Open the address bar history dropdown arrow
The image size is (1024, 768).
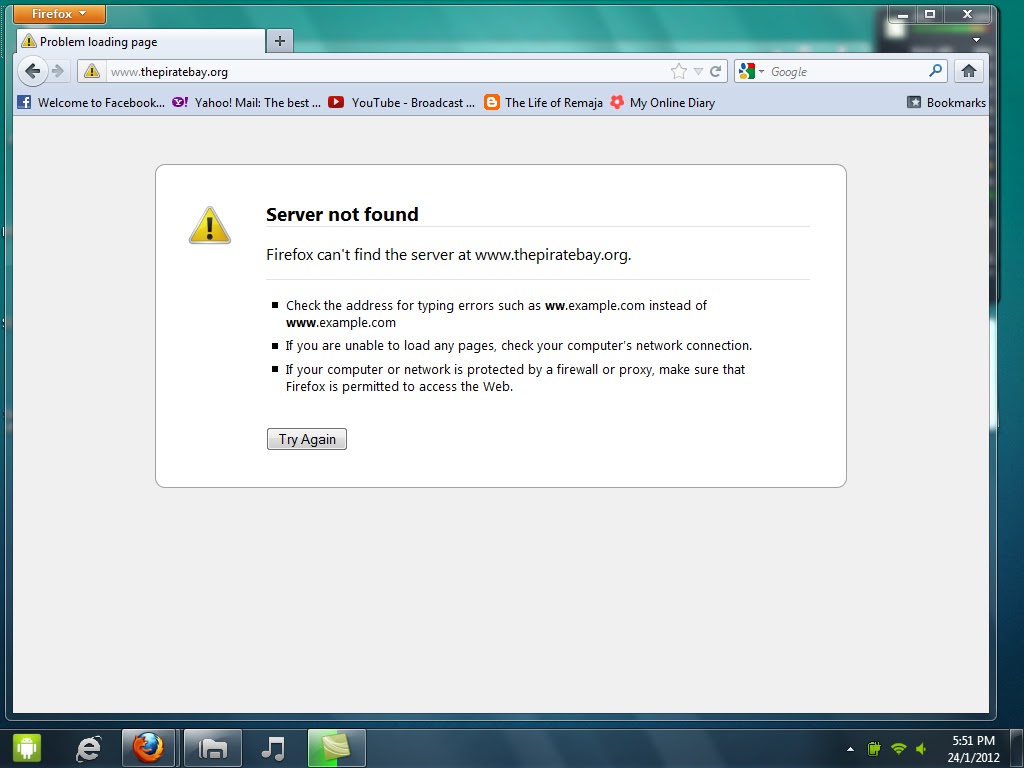pyautogui.click(x=698, y=71)
